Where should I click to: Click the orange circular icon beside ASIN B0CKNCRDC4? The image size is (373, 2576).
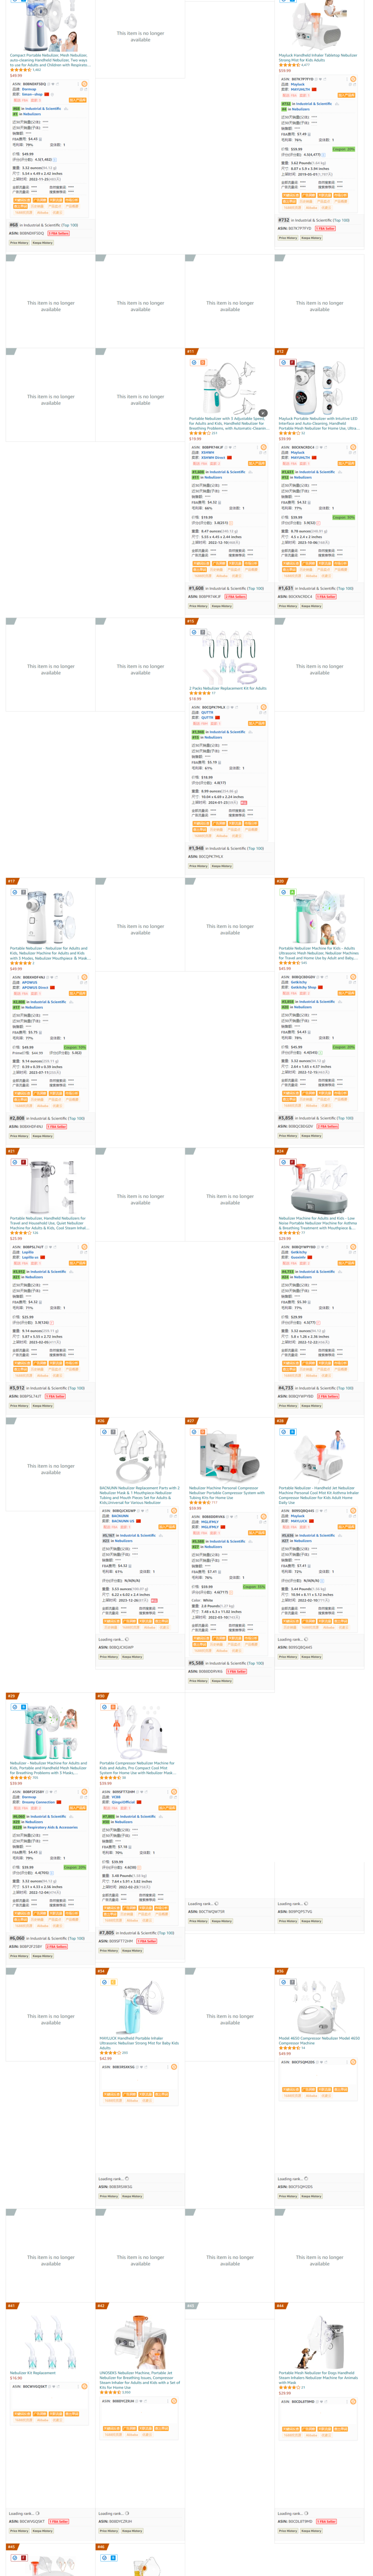(353, 447)
